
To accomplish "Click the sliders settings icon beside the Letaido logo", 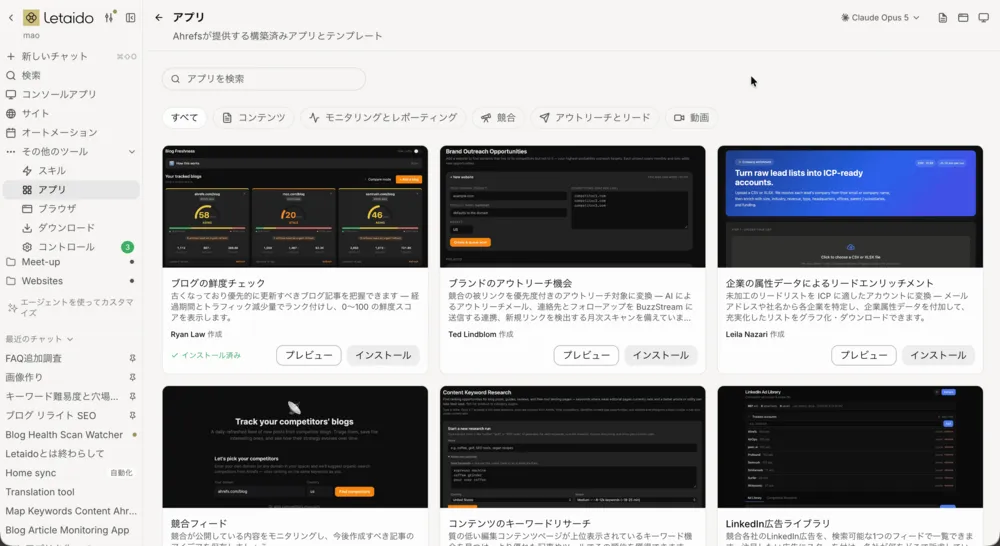I will (x=109, y=18).
